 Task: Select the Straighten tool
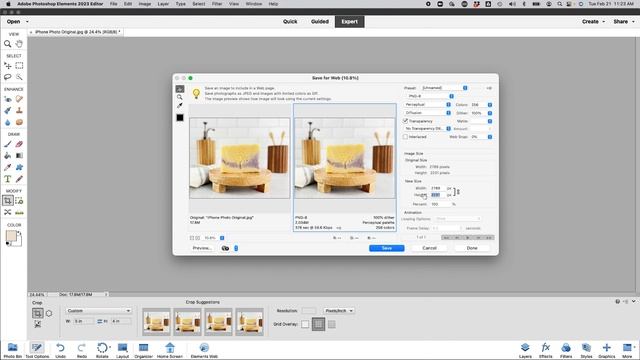(19, 212)
